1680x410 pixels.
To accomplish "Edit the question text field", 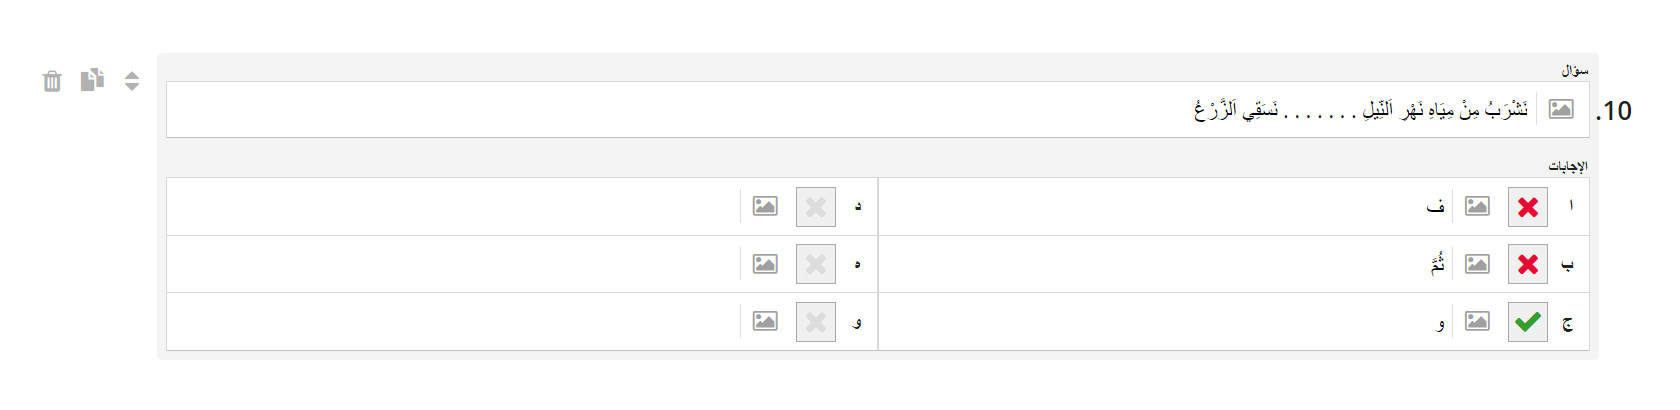I will (854, 109).
